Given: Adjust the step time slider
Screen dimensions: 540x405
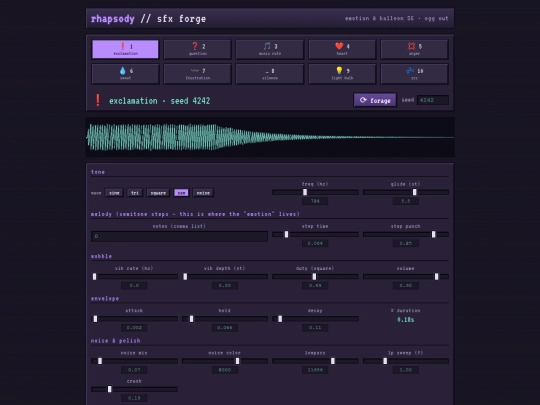Looking at the screenshot, I should pyautogui.click(x=315, y=235).
